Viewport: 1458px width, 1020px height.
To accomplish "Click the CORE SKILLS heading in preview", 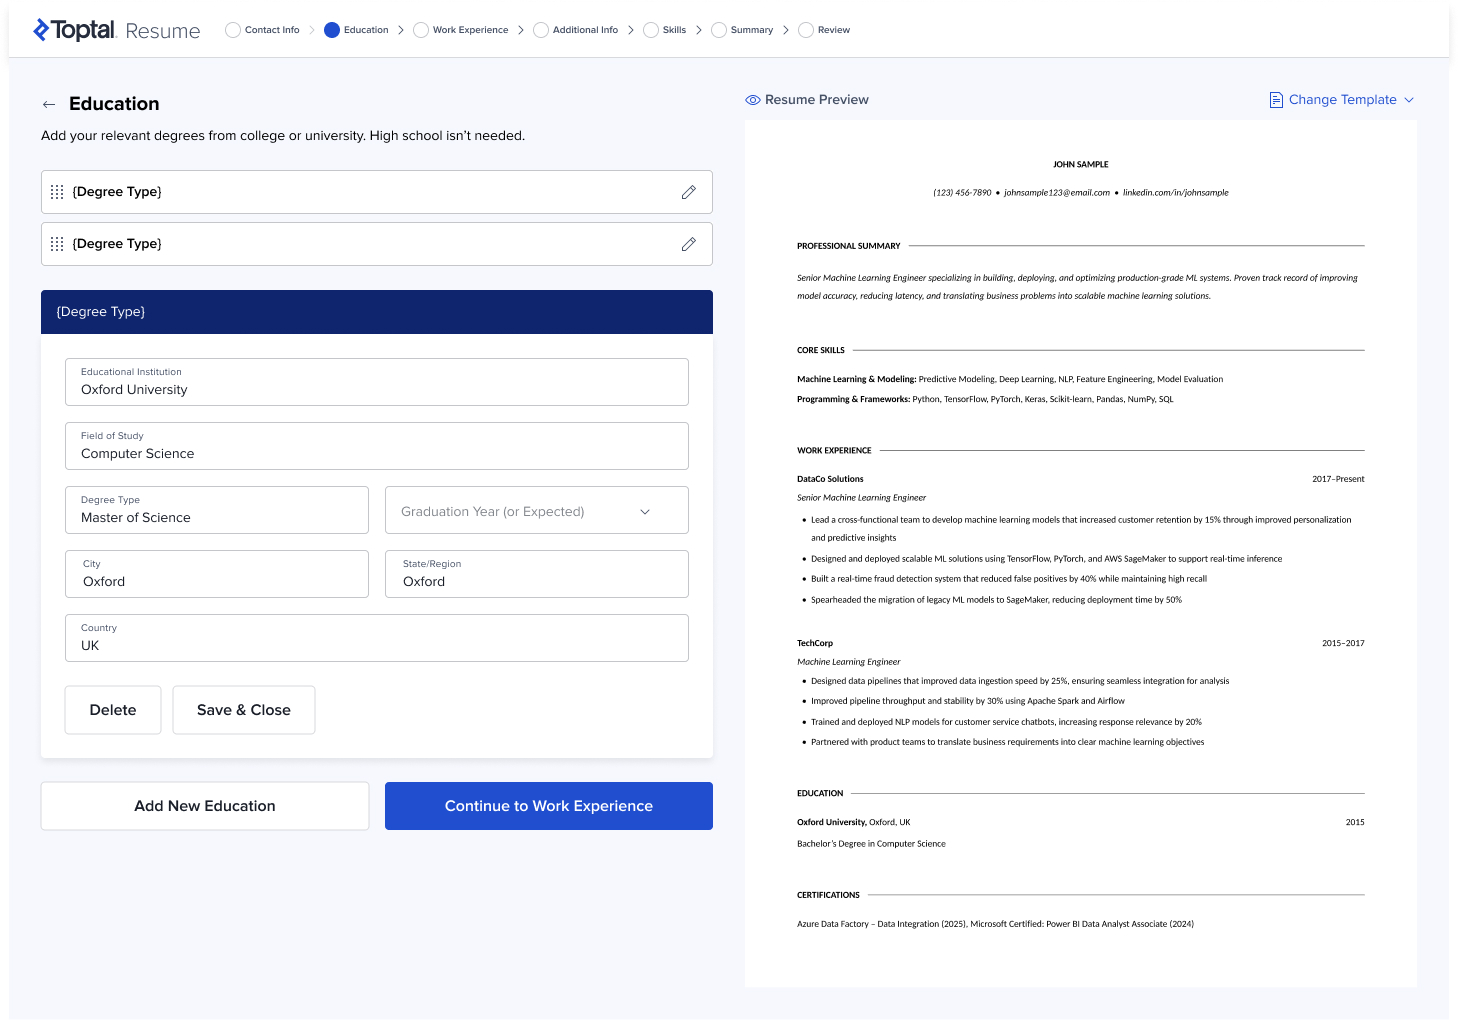I will click(821, 351).
